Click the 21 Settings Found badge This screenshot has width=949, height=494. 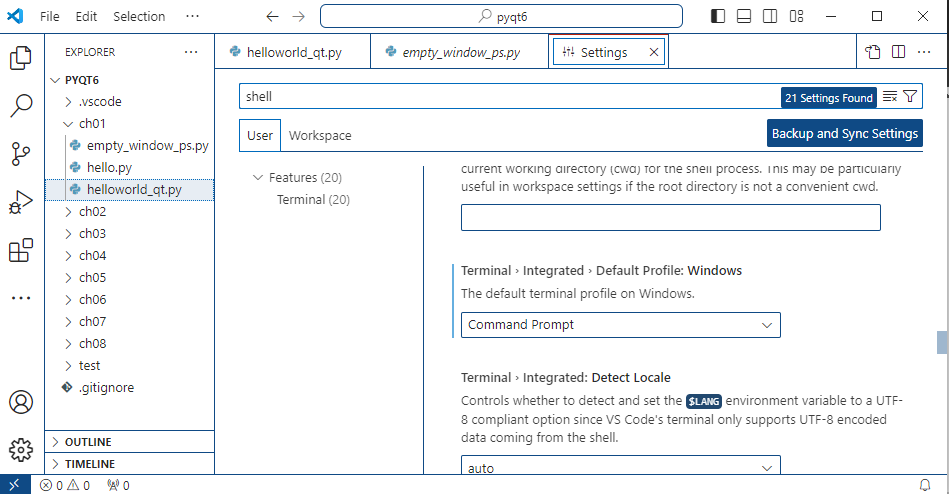pyautogui.click(x=829, y=97)
